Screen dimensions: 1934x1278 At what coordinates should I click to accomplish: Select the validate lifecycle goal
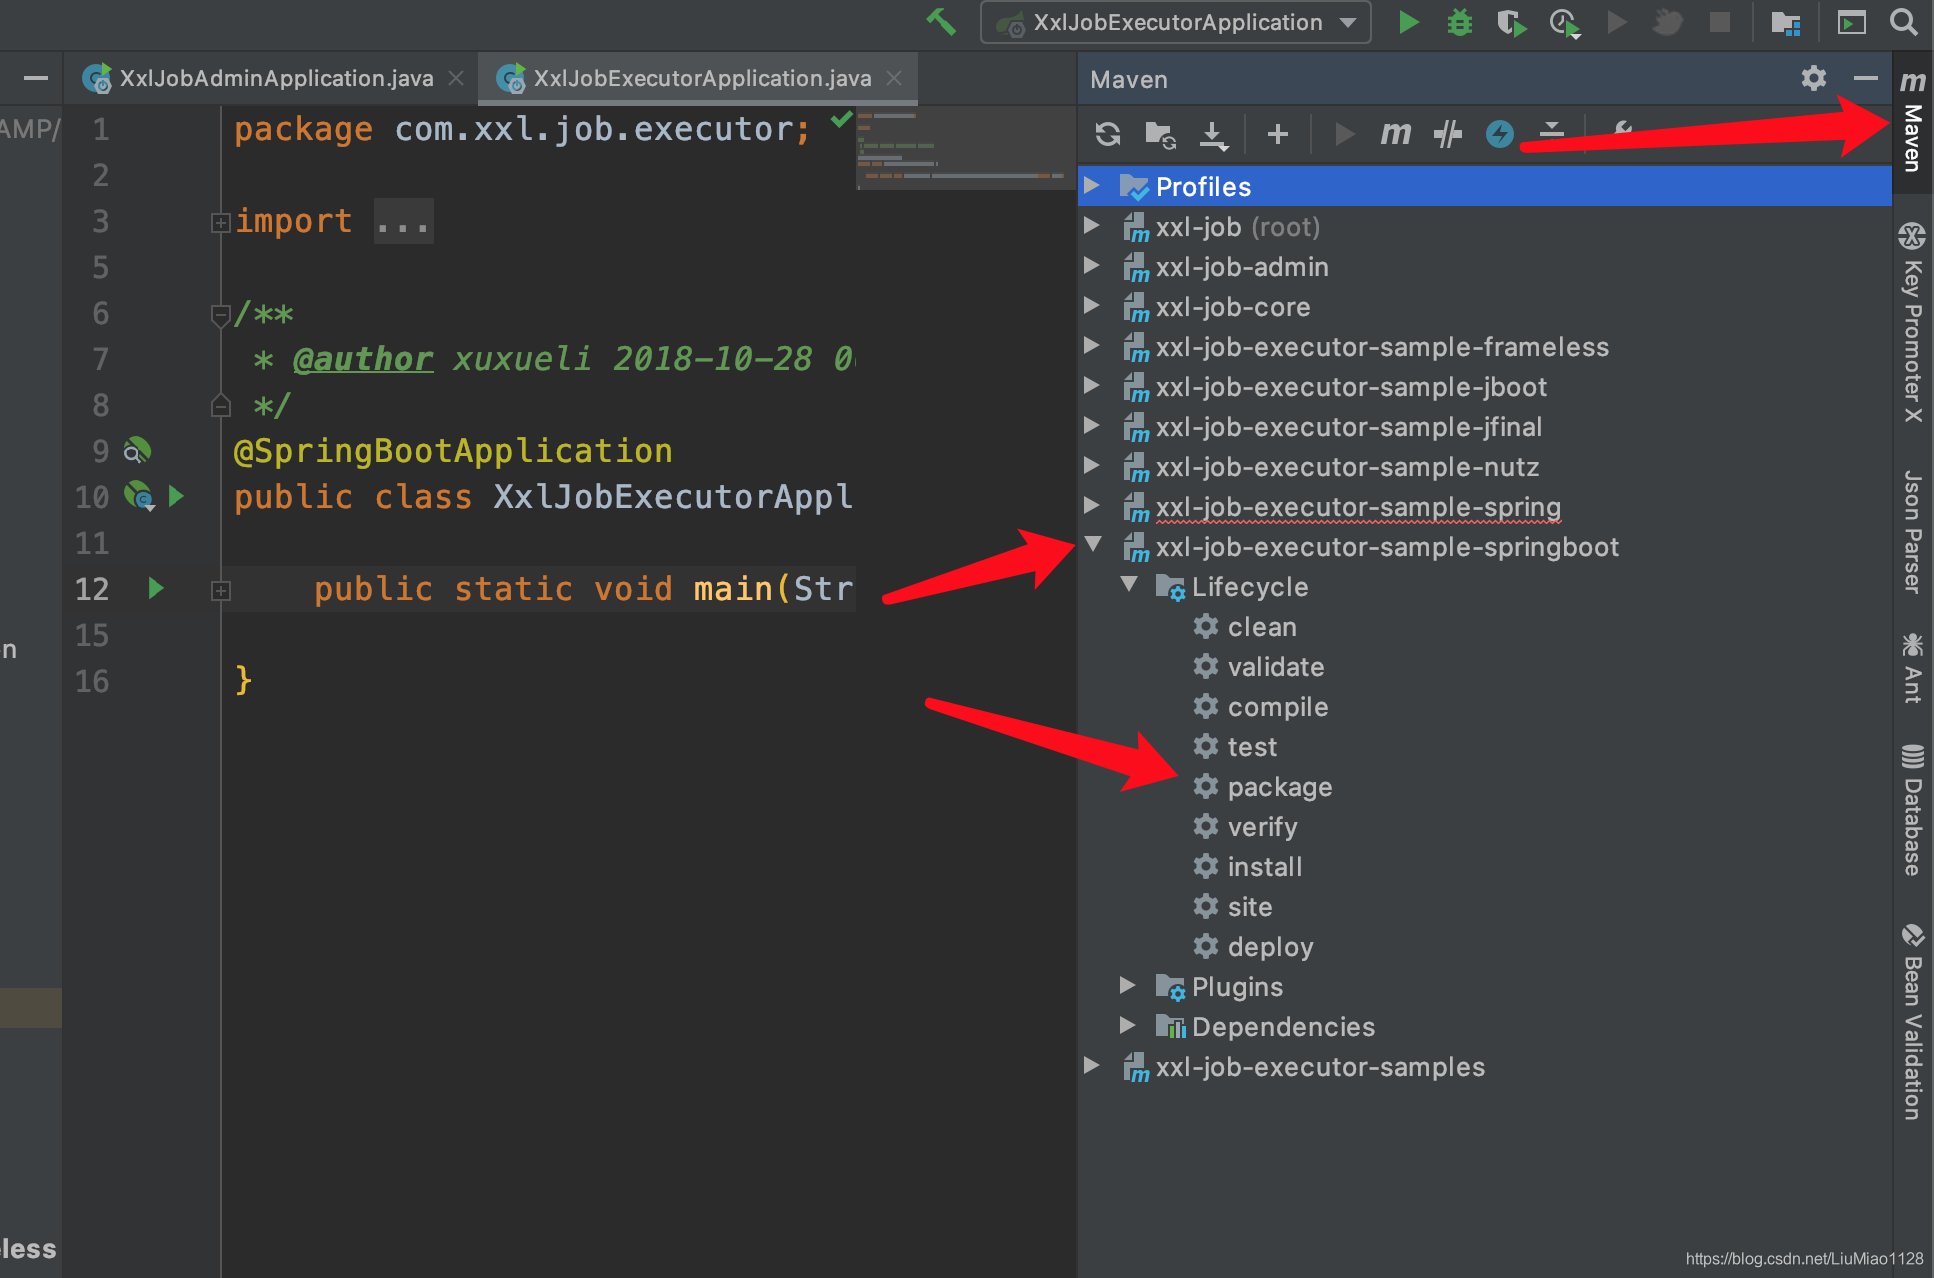pyautogui.click(x=1258, y=667)
